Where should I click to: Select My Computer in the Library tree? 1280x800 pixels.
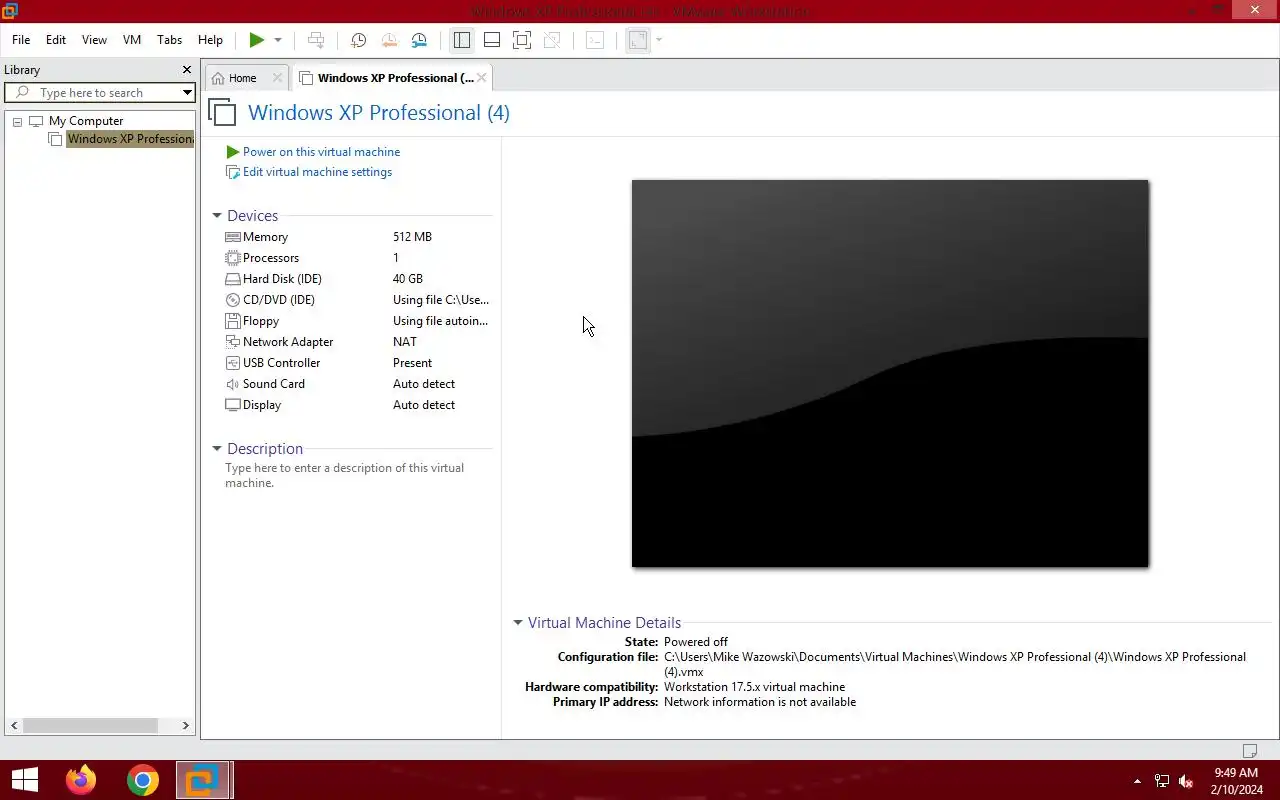tap(86, 121)
